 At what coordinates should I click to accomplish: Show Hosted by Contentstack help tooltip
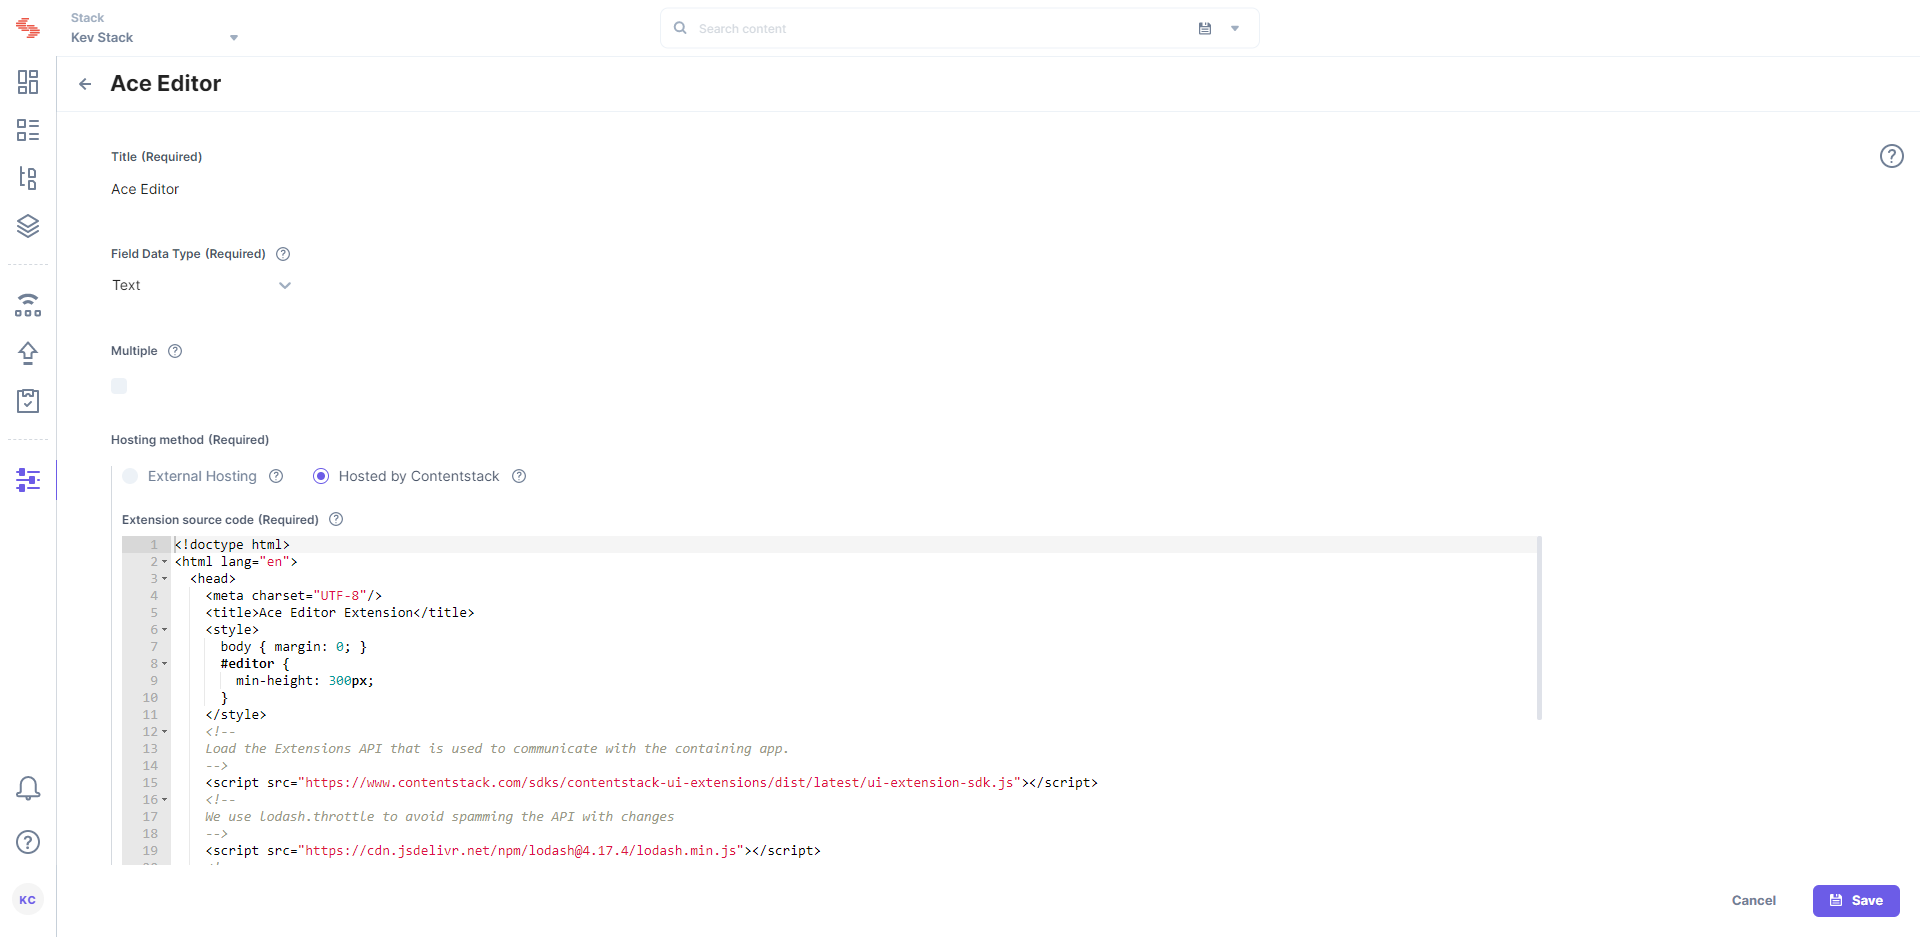tap(519, 476)
